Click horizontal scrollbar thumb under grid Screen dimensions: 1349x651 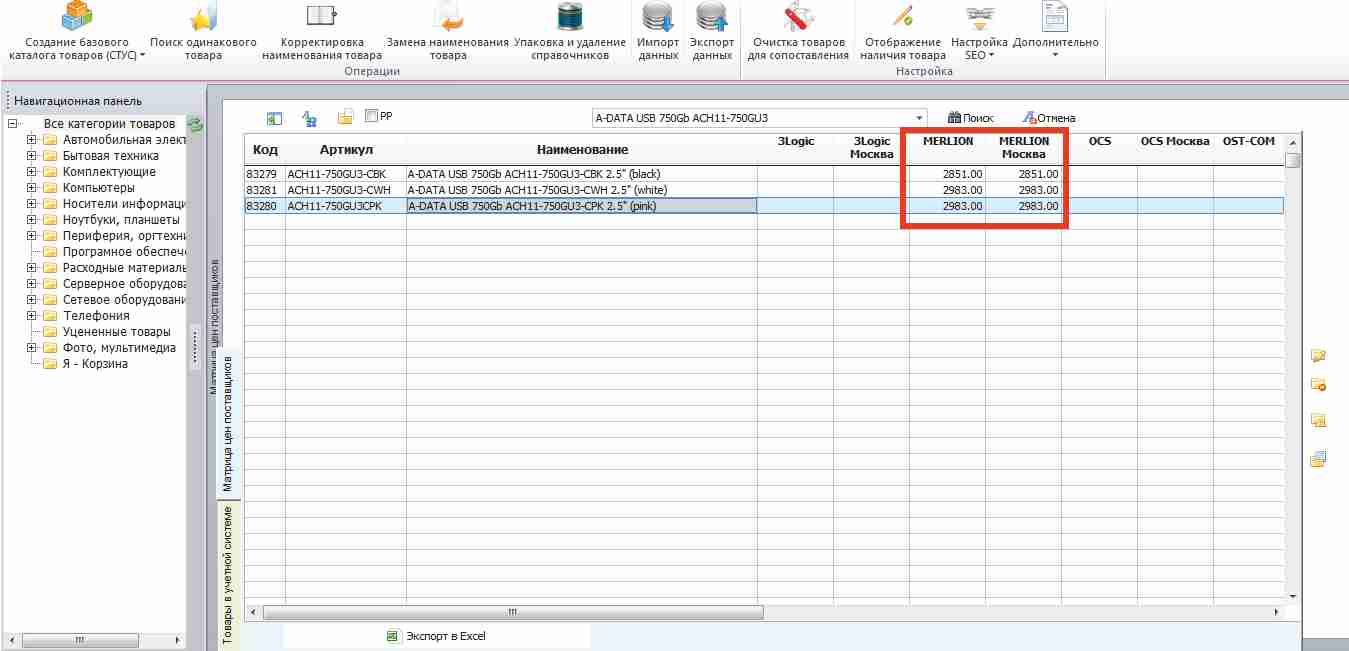pyautogui.click(x=512, y=612)
